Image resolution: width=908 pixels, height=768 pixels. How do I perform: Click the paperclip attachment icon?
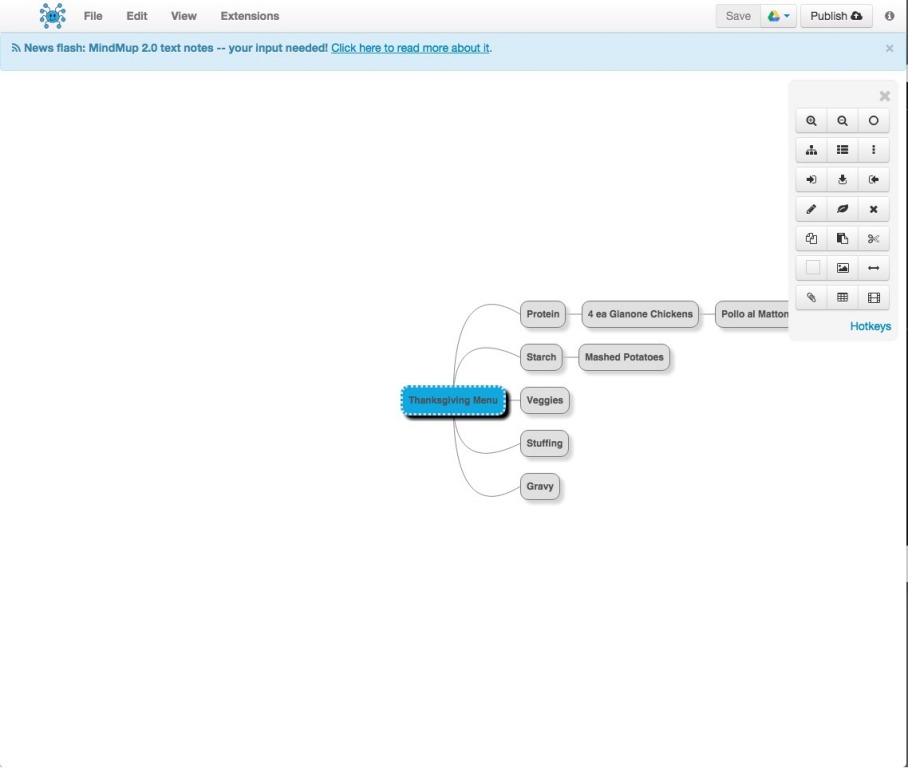(811, 298)
